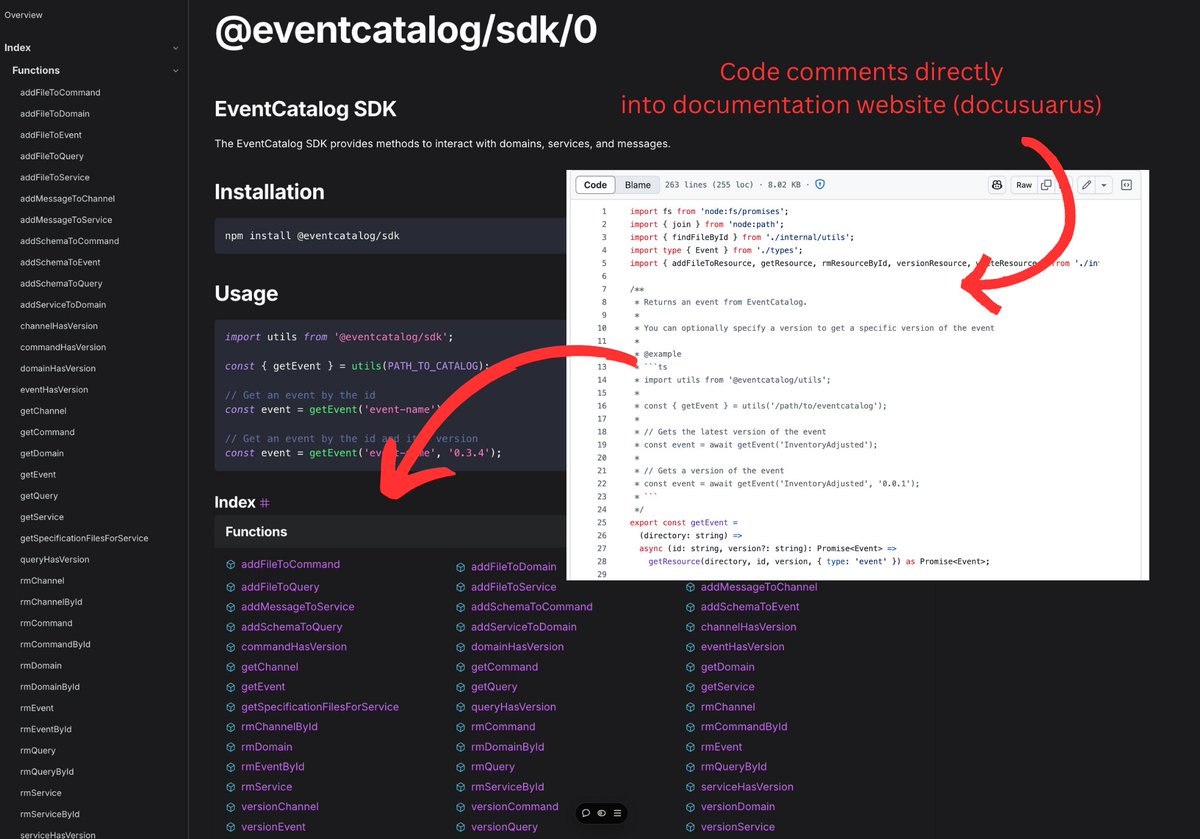Click cube icon beside rmChannelById

(231, 727)
